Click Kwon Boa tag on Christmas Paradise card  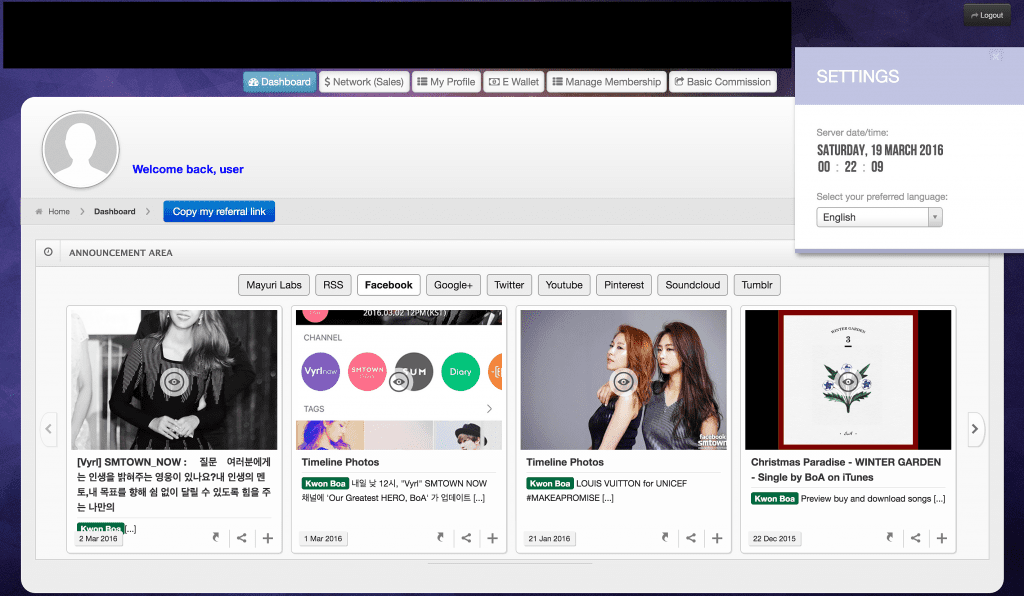tap(775, 499)
